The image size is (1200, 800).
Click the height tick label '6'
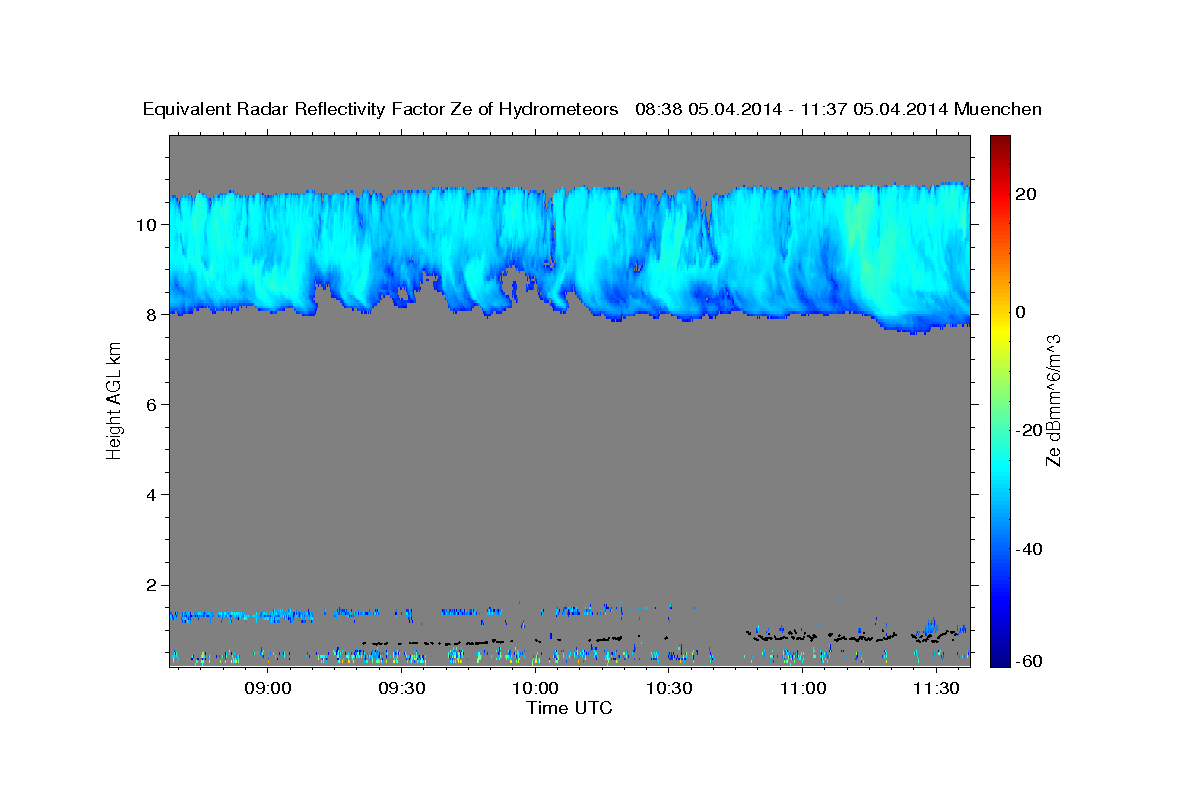pyautogui.click(x=151, y=404)
